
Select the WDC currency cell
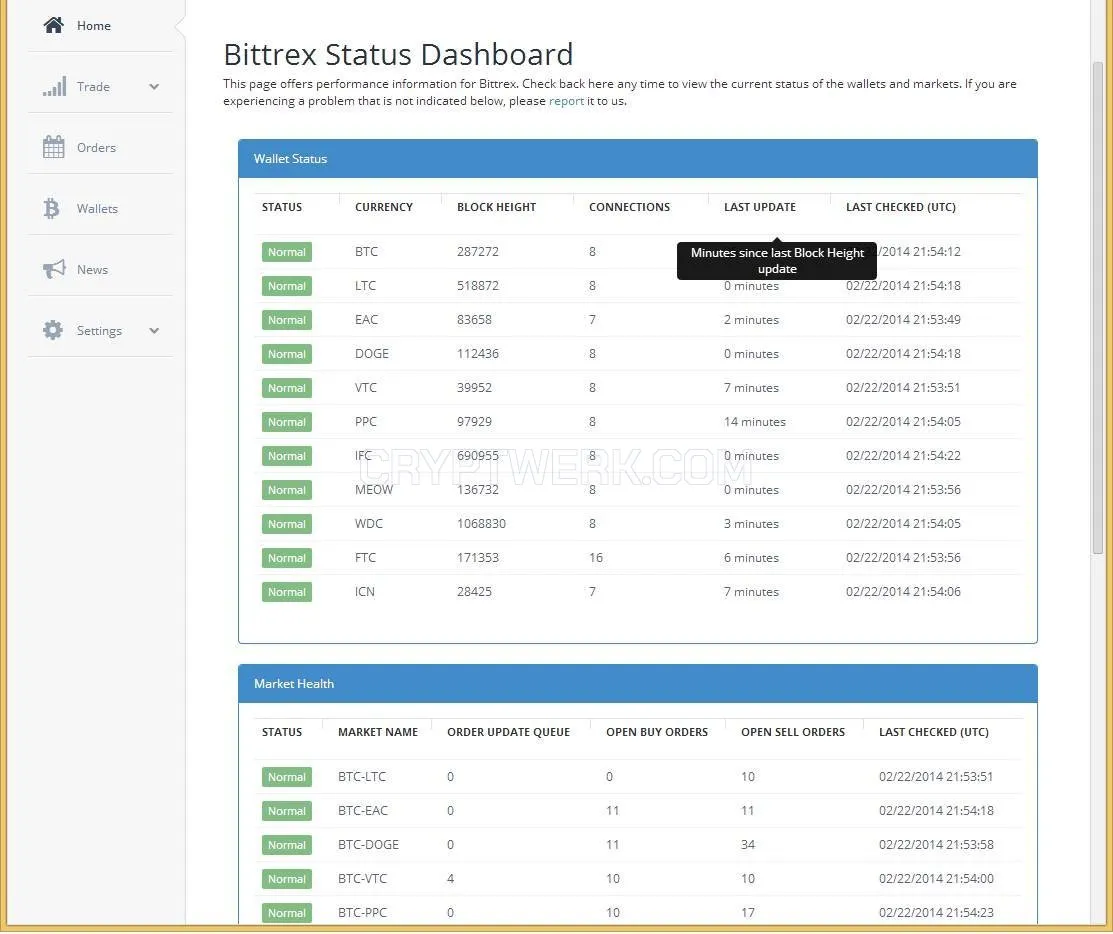[x=368, y=524]
